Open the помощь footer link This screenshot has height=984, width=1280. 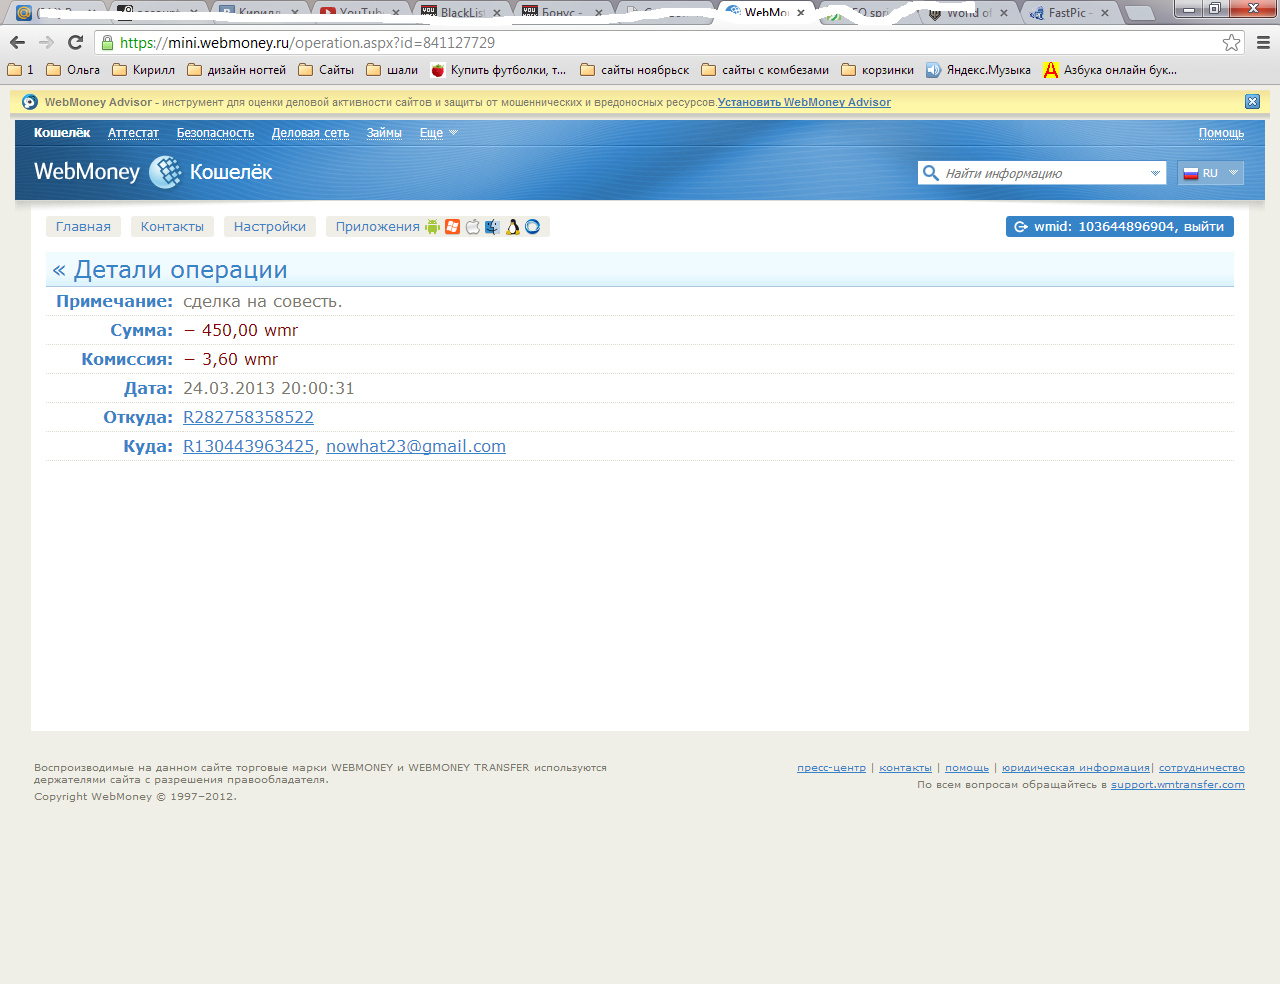coord(967,768)
